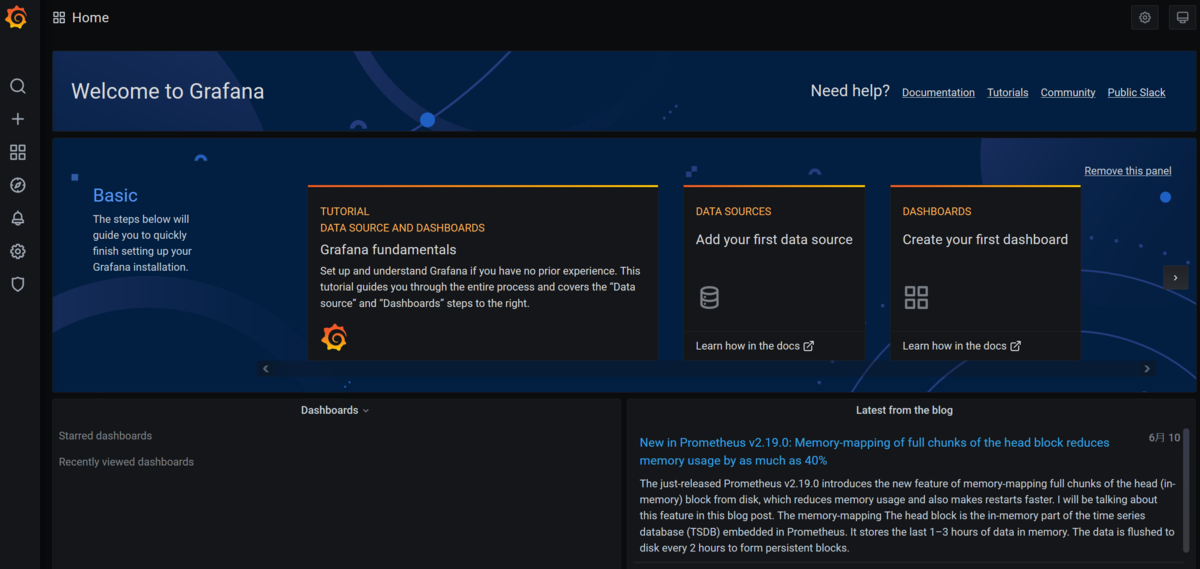The image size is (1200, 569).
Task: Click the Need help? text
Action: 850,91
